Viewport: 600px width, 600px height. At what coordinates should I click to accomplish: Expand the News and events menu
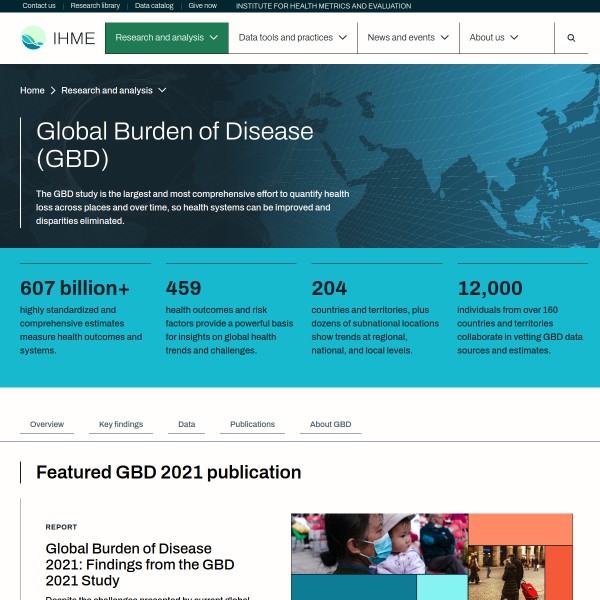tap(408, 38)
